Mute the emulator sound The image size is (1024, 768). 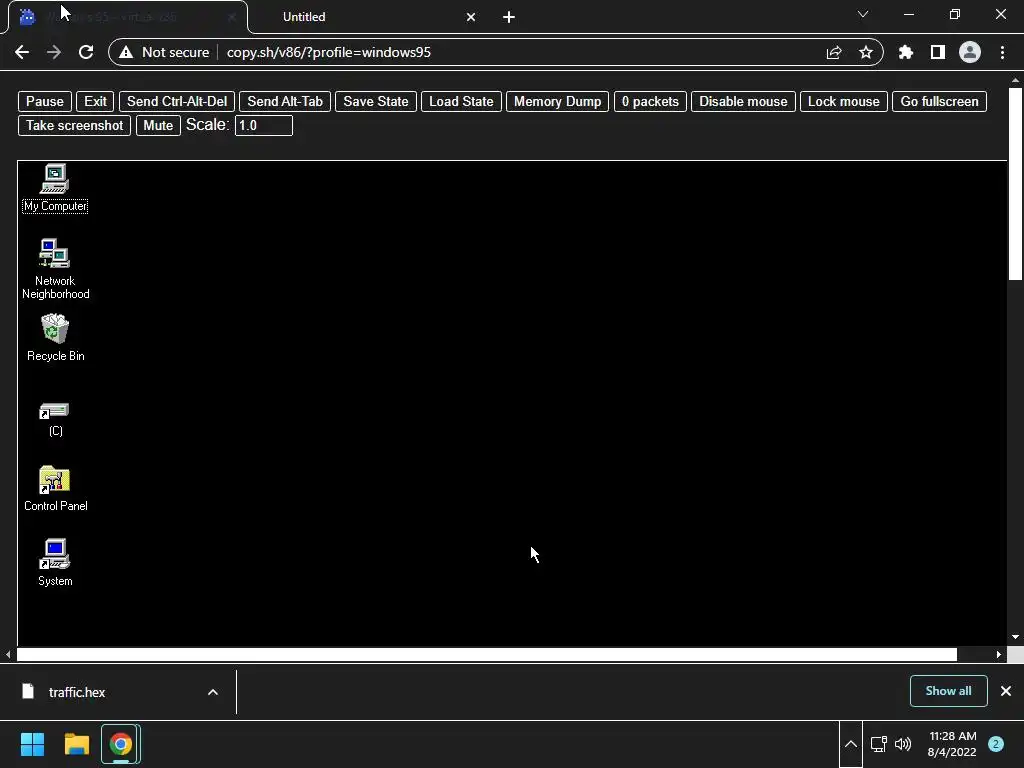coord(158,125)
